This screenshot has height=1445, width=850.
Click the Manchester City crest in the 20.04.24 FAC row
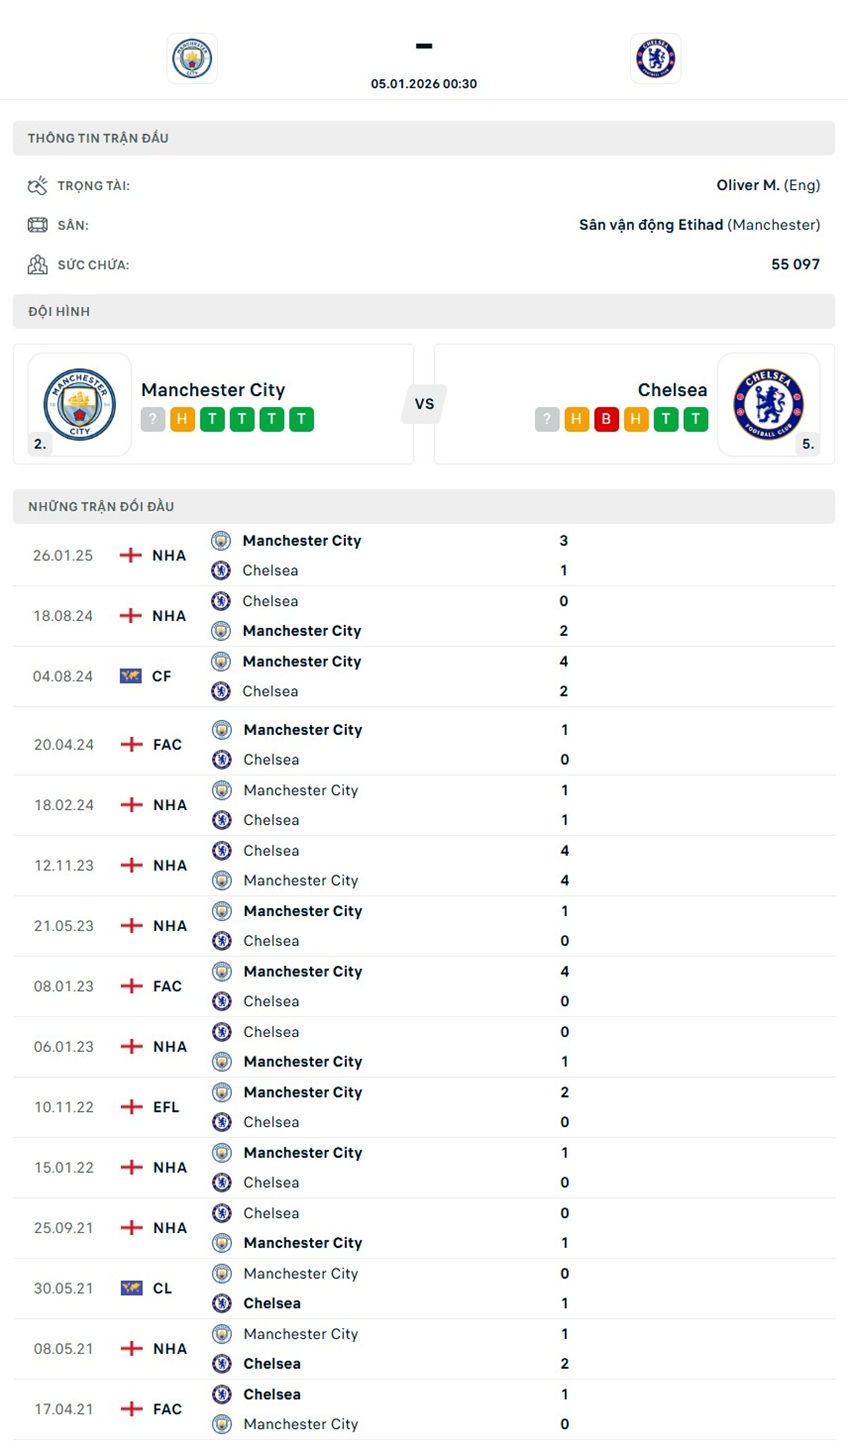coord(220,729)
